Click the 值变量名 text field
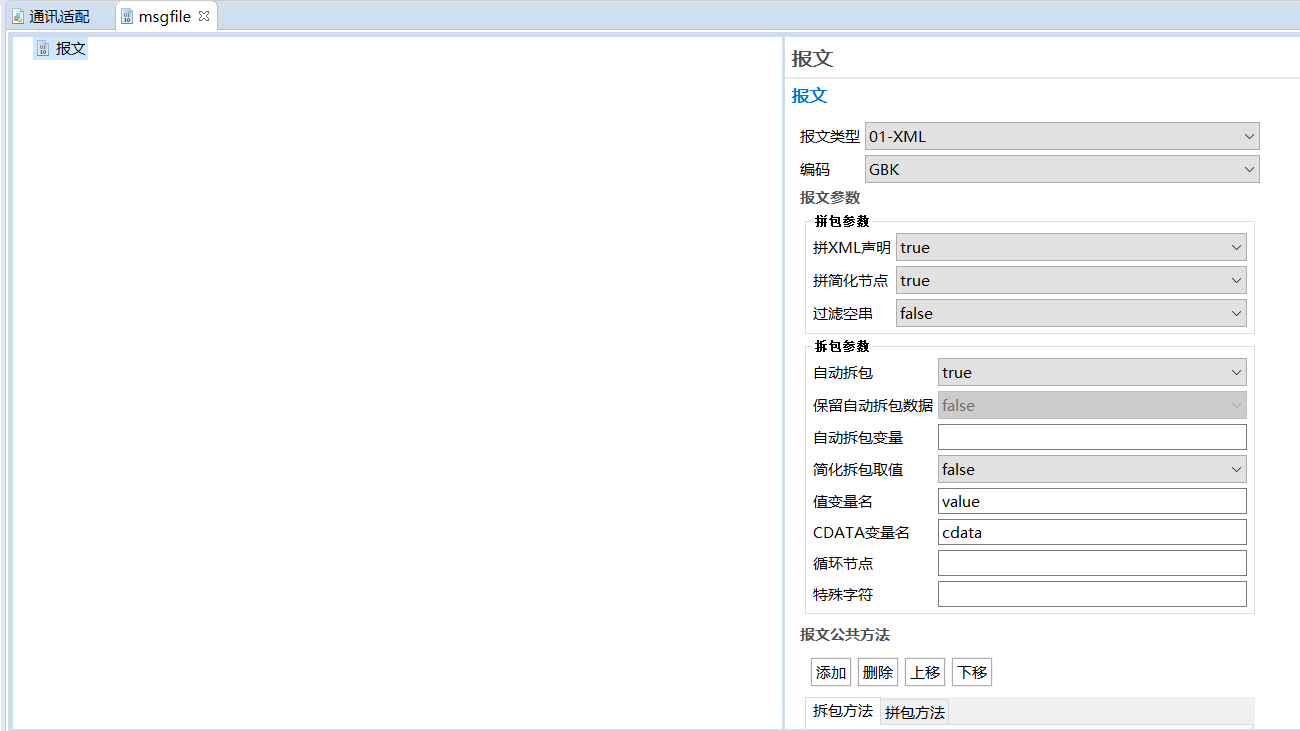 point(1091,502)
